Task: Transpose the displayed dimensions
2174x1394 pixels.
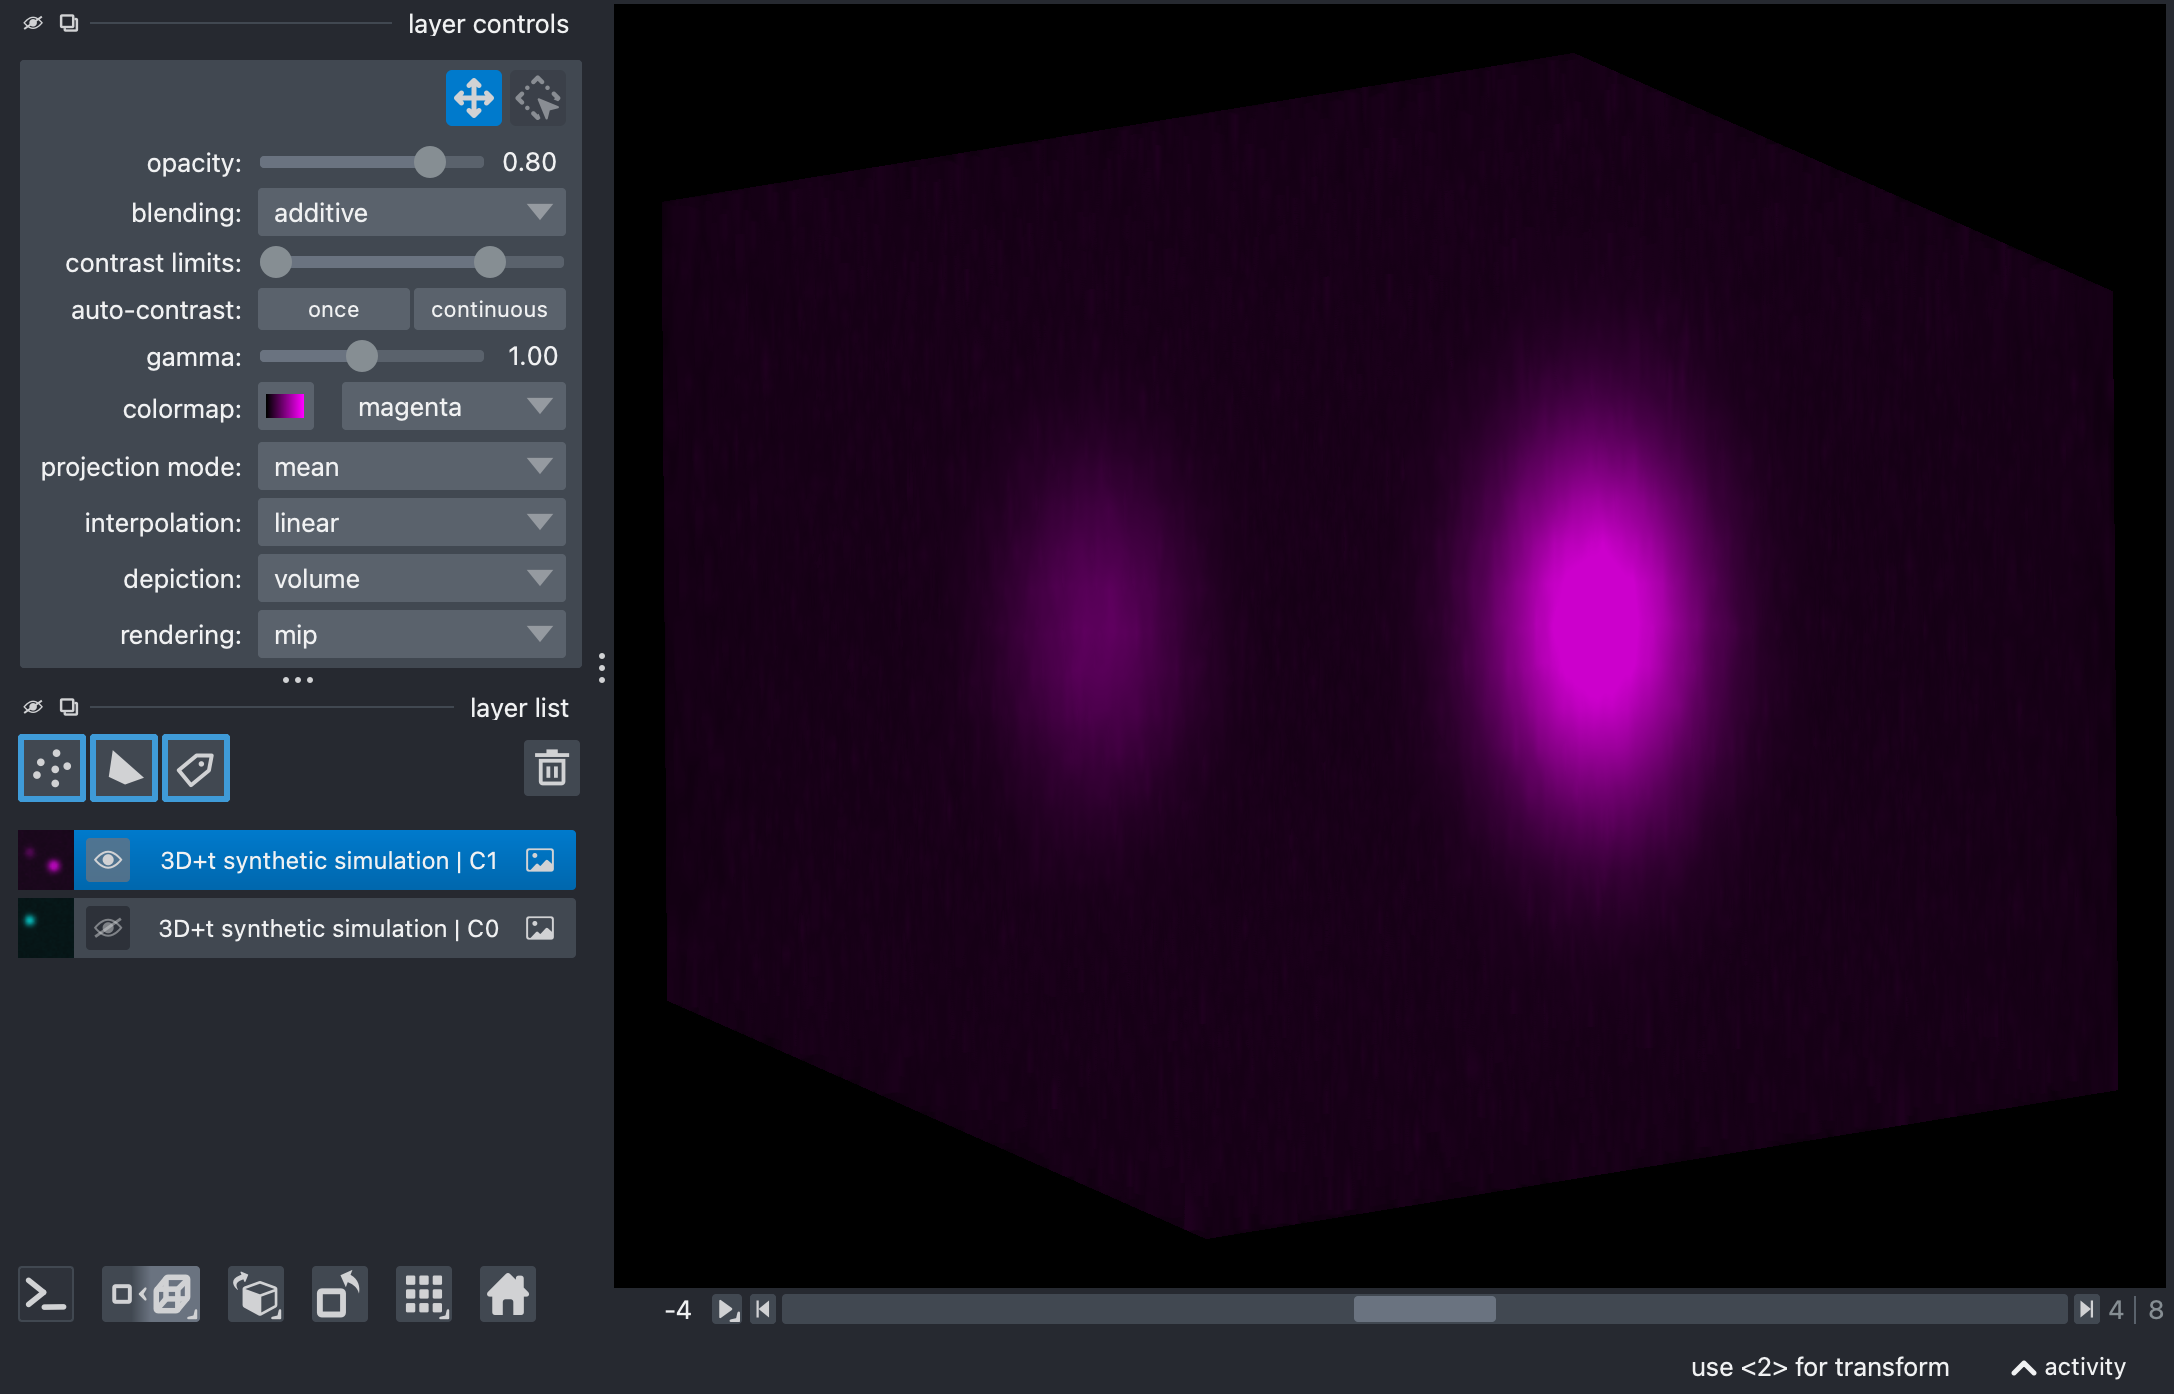Action: pyautogui.click(x=340, y=1294)
